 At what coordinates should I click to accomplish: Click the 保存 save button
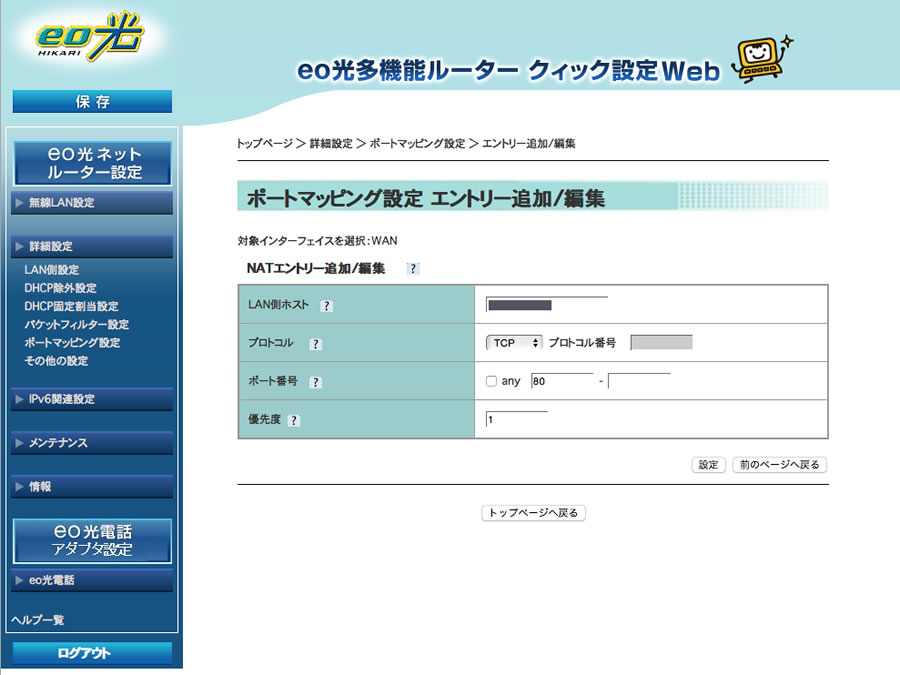pyautogui.click(x=92, y=102)
